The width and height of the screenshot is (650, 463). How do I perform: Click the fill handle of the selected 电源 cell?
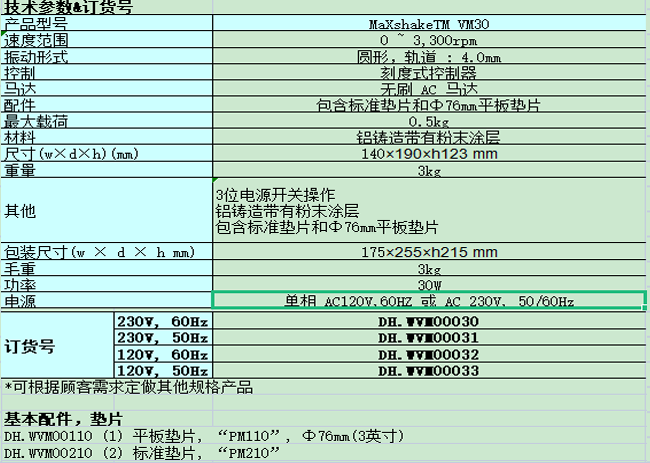(x=645, y=308)
